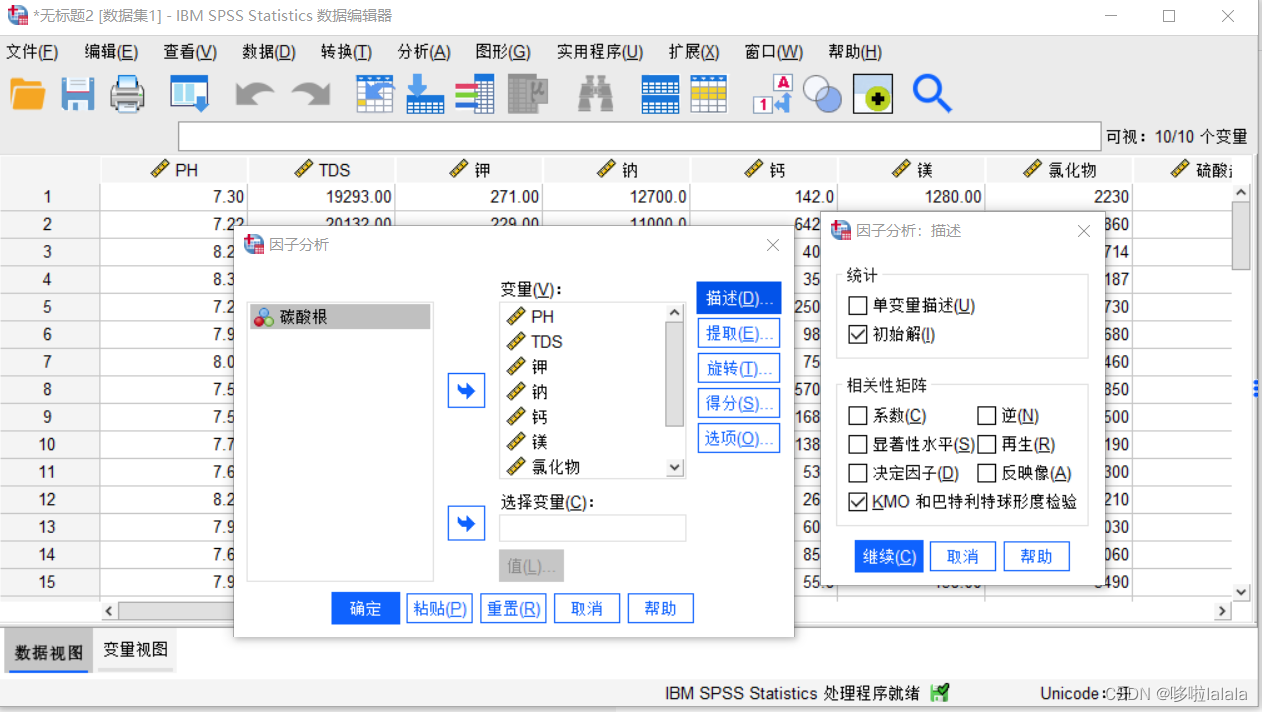Click the Run descriptive statistics toolbar icon
The height and width of the screenshot is (712, 1262).
pos(529,95)
